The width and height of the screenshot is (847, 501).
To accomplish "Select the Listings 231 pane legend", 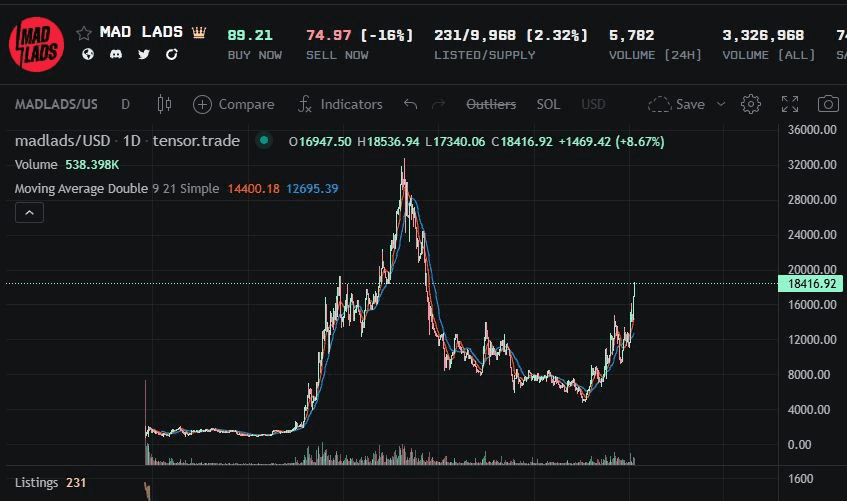I will coord(50,482).
